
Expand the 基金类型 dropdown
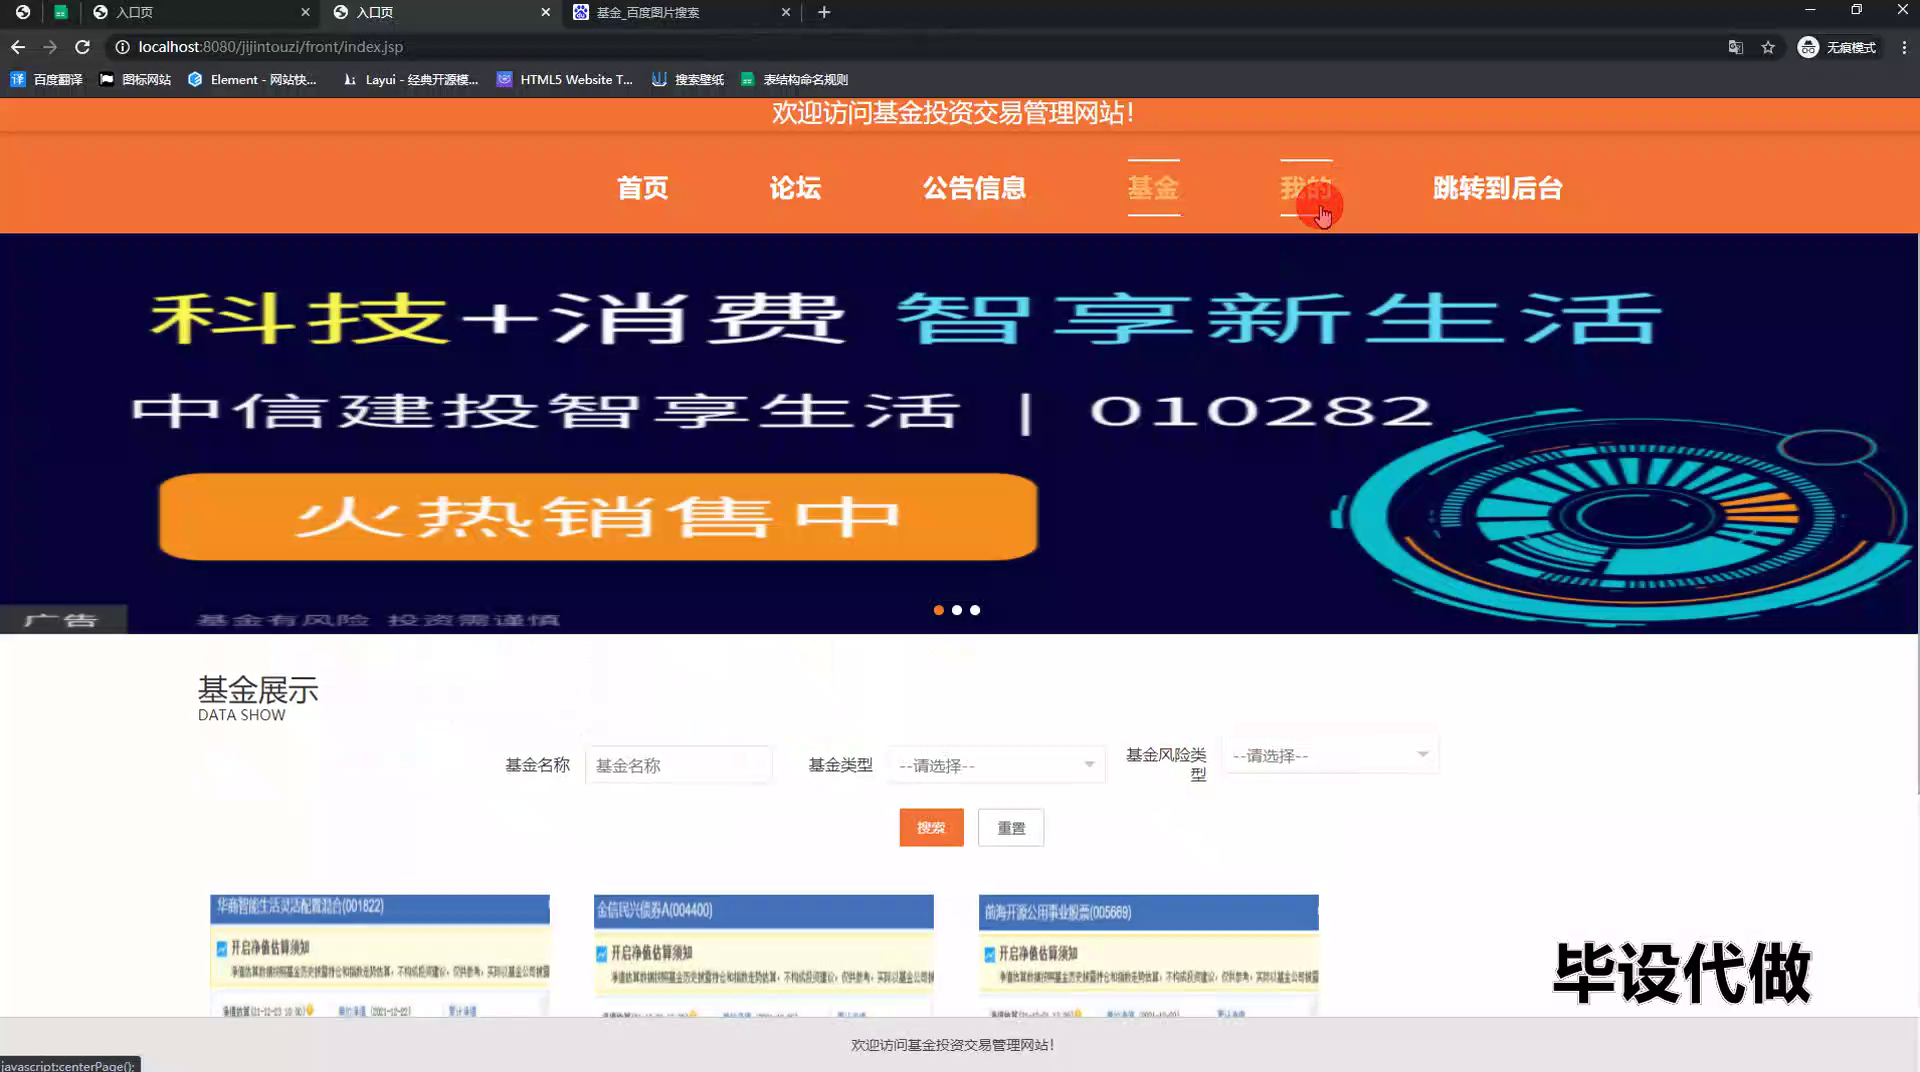click(997, 765)
